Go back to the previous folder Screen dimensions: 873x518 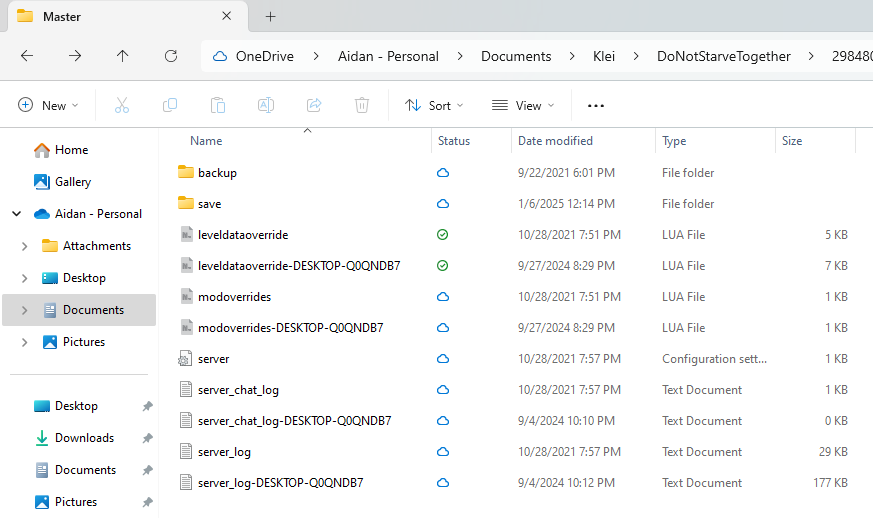pyautogui.click(x=27, y=56)
